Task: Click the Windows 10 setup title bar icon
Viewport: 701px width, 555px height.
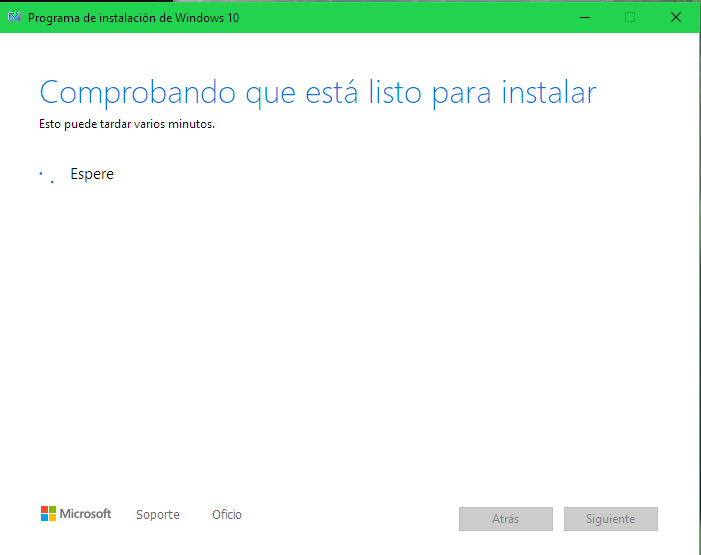Action: point(14,16)
